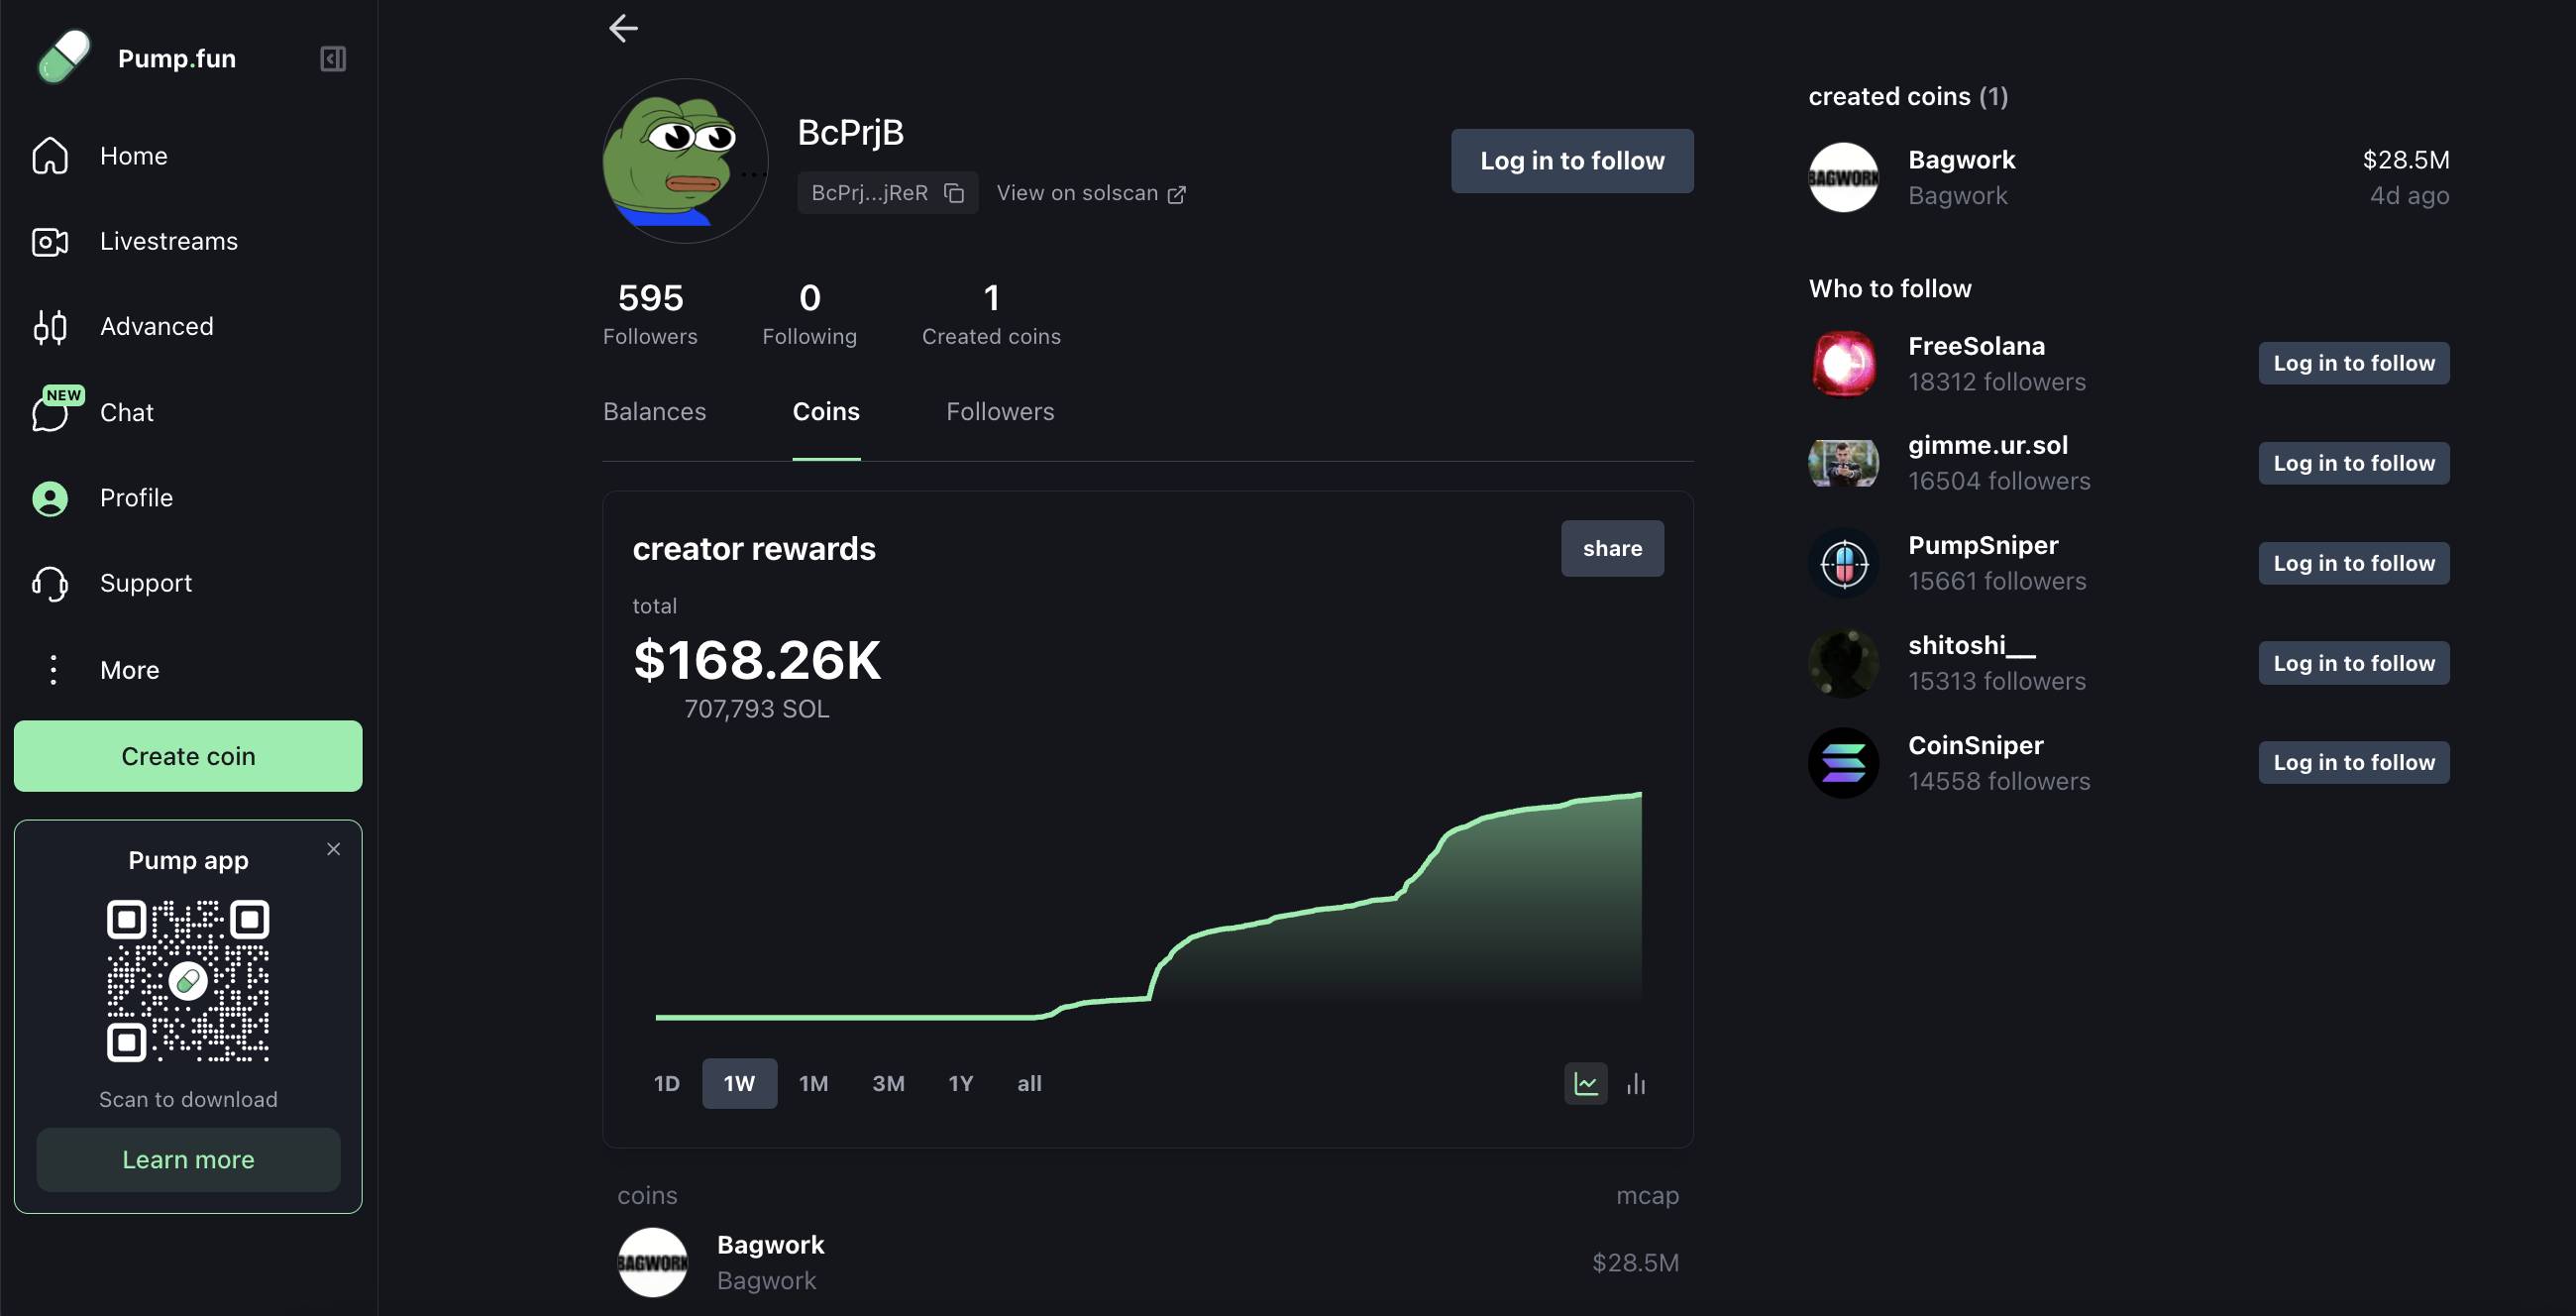Viewport: 2576px width, 1316px height.
Task: Click Learn more in Pump app card
Action: click(188, 1160)
